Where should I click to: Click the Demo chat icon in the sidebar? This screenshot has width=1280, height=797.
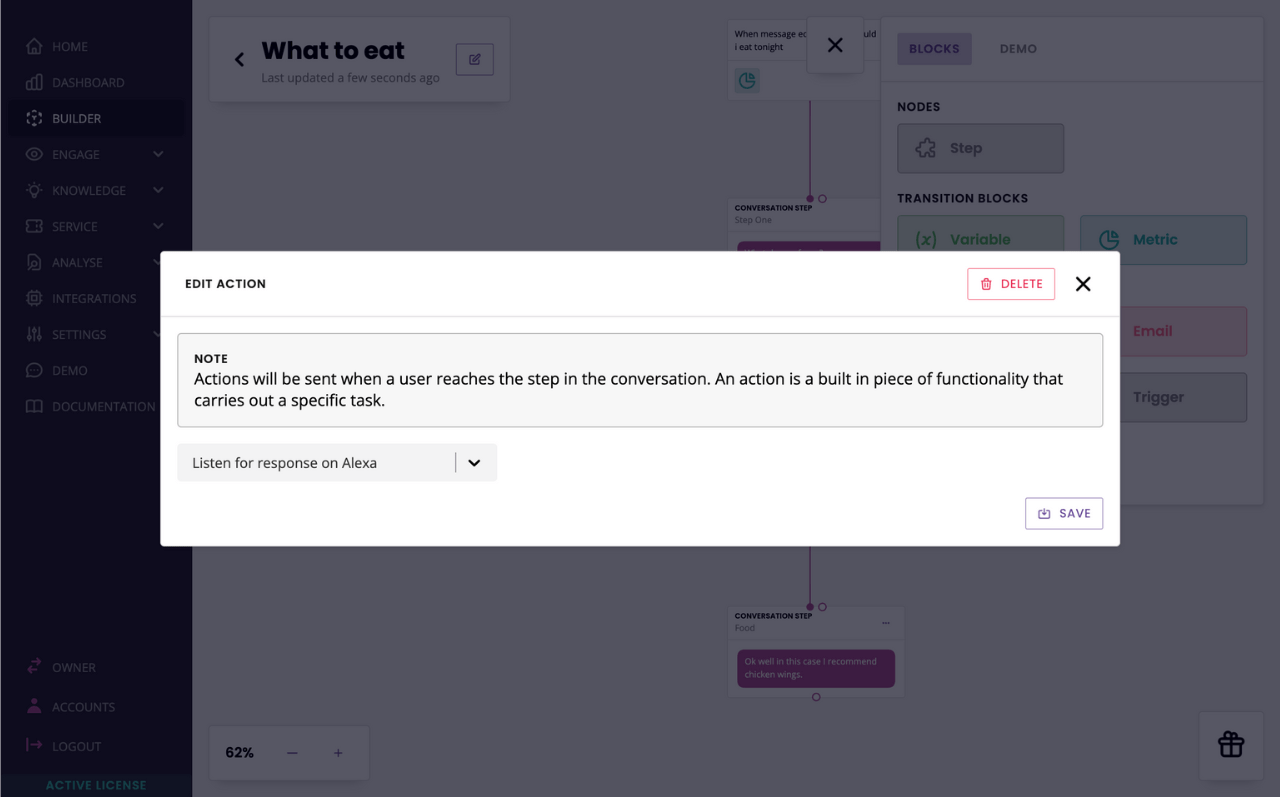(34, 370)
